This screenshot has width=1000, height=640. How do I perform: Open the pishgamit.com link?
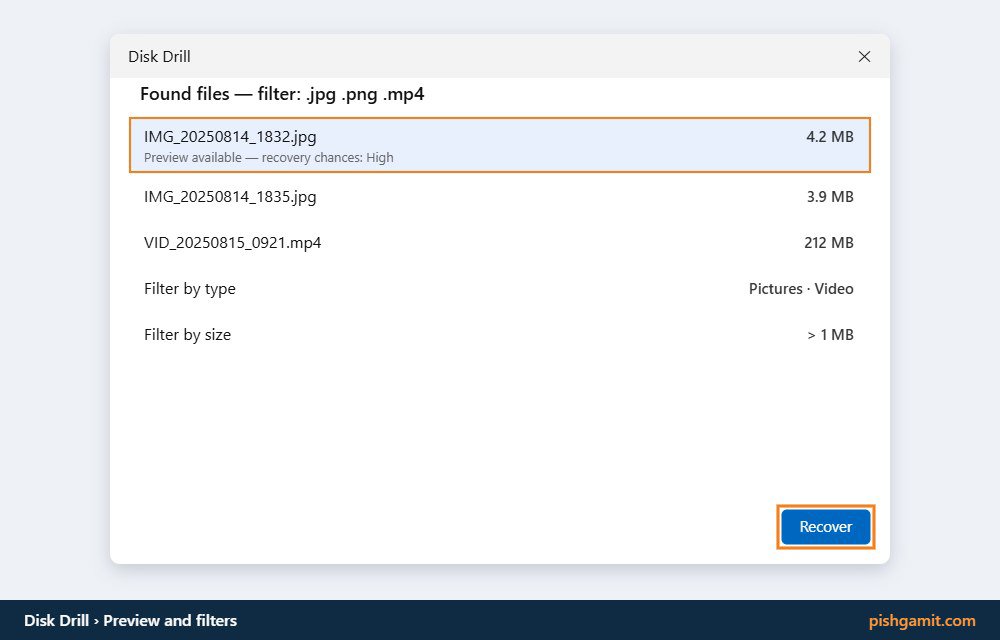point(922,620)
